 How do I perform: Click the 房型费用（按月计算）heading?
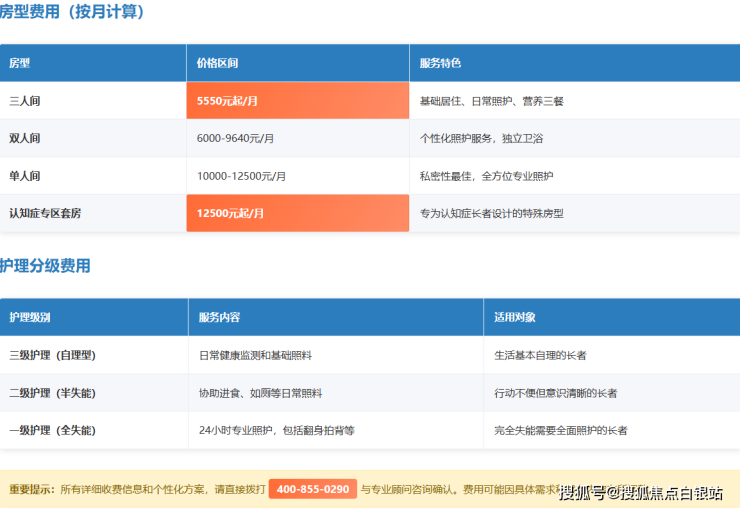coord(72,12)
